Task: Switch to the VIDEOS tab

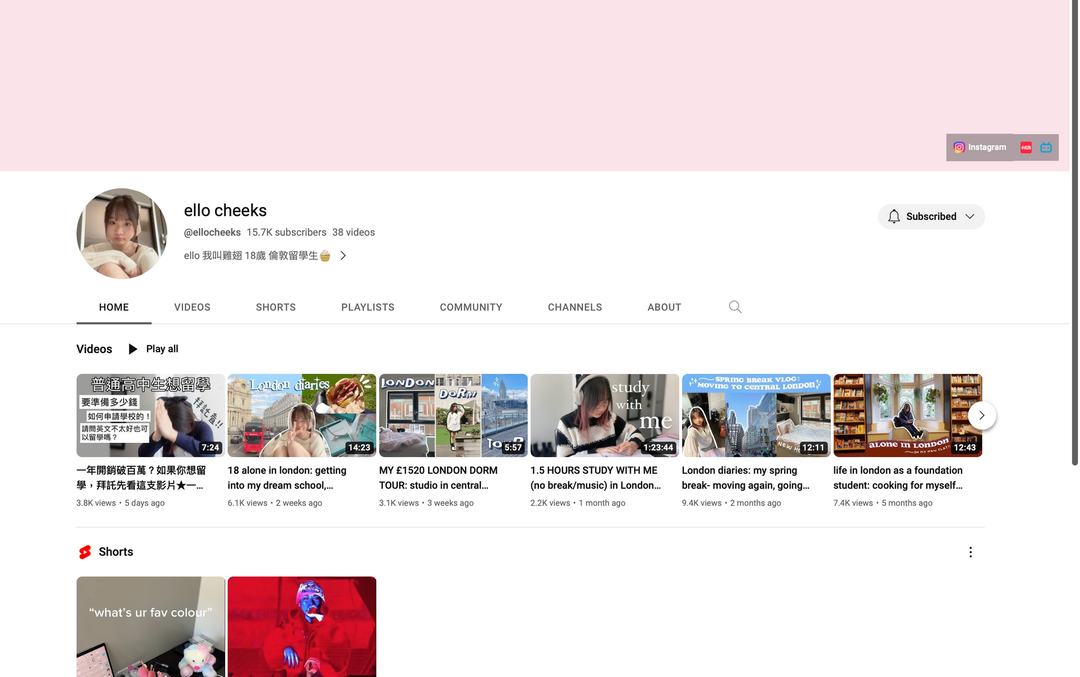Action: pyautogui.click(x=192, y=307)
